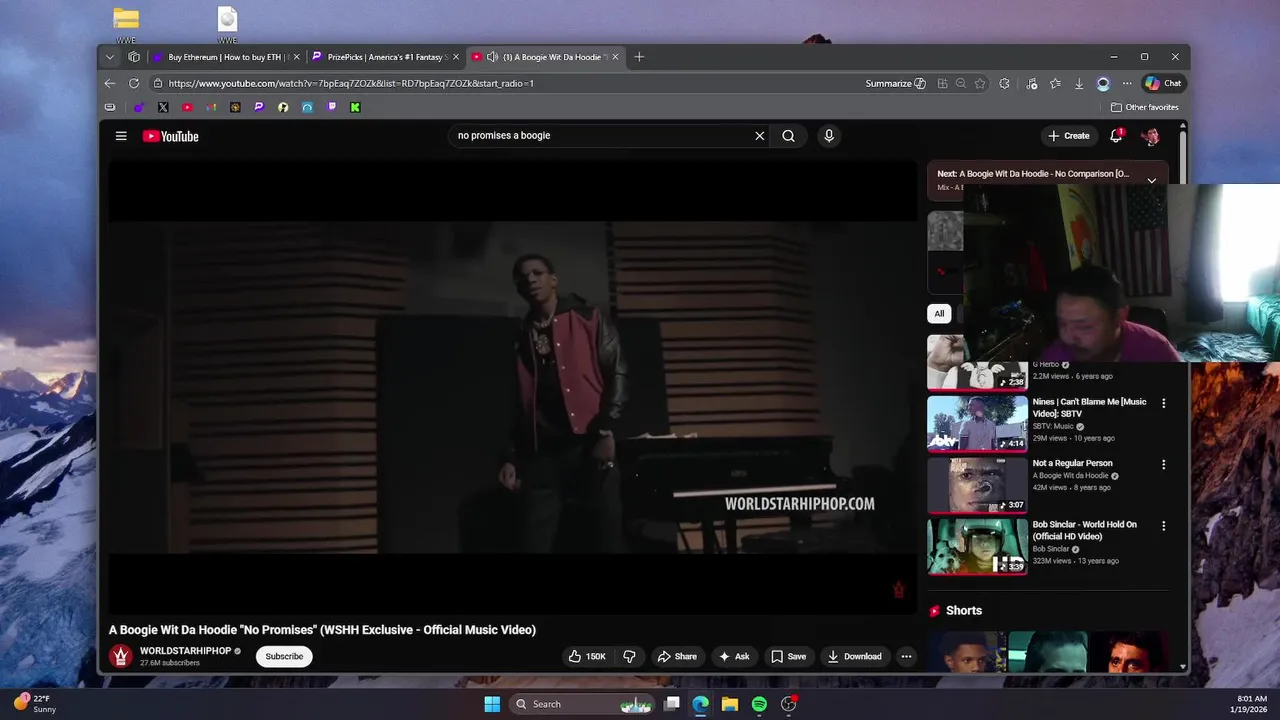The width and height of the screenshot is (1280, 720).
Task: Switch to PrizePicks tab
Action: pyautogui.click(x=385, y=57)
